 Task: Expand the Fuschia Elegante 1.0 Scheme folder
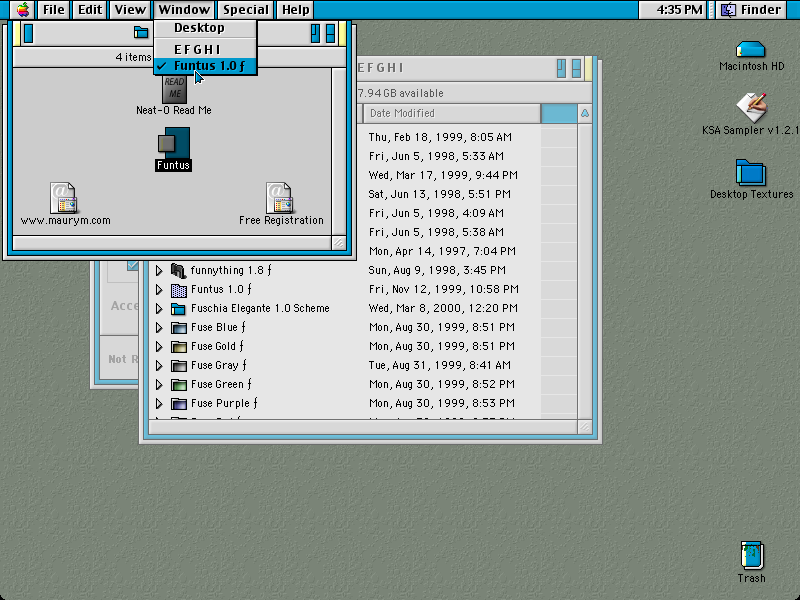(159, 309)
